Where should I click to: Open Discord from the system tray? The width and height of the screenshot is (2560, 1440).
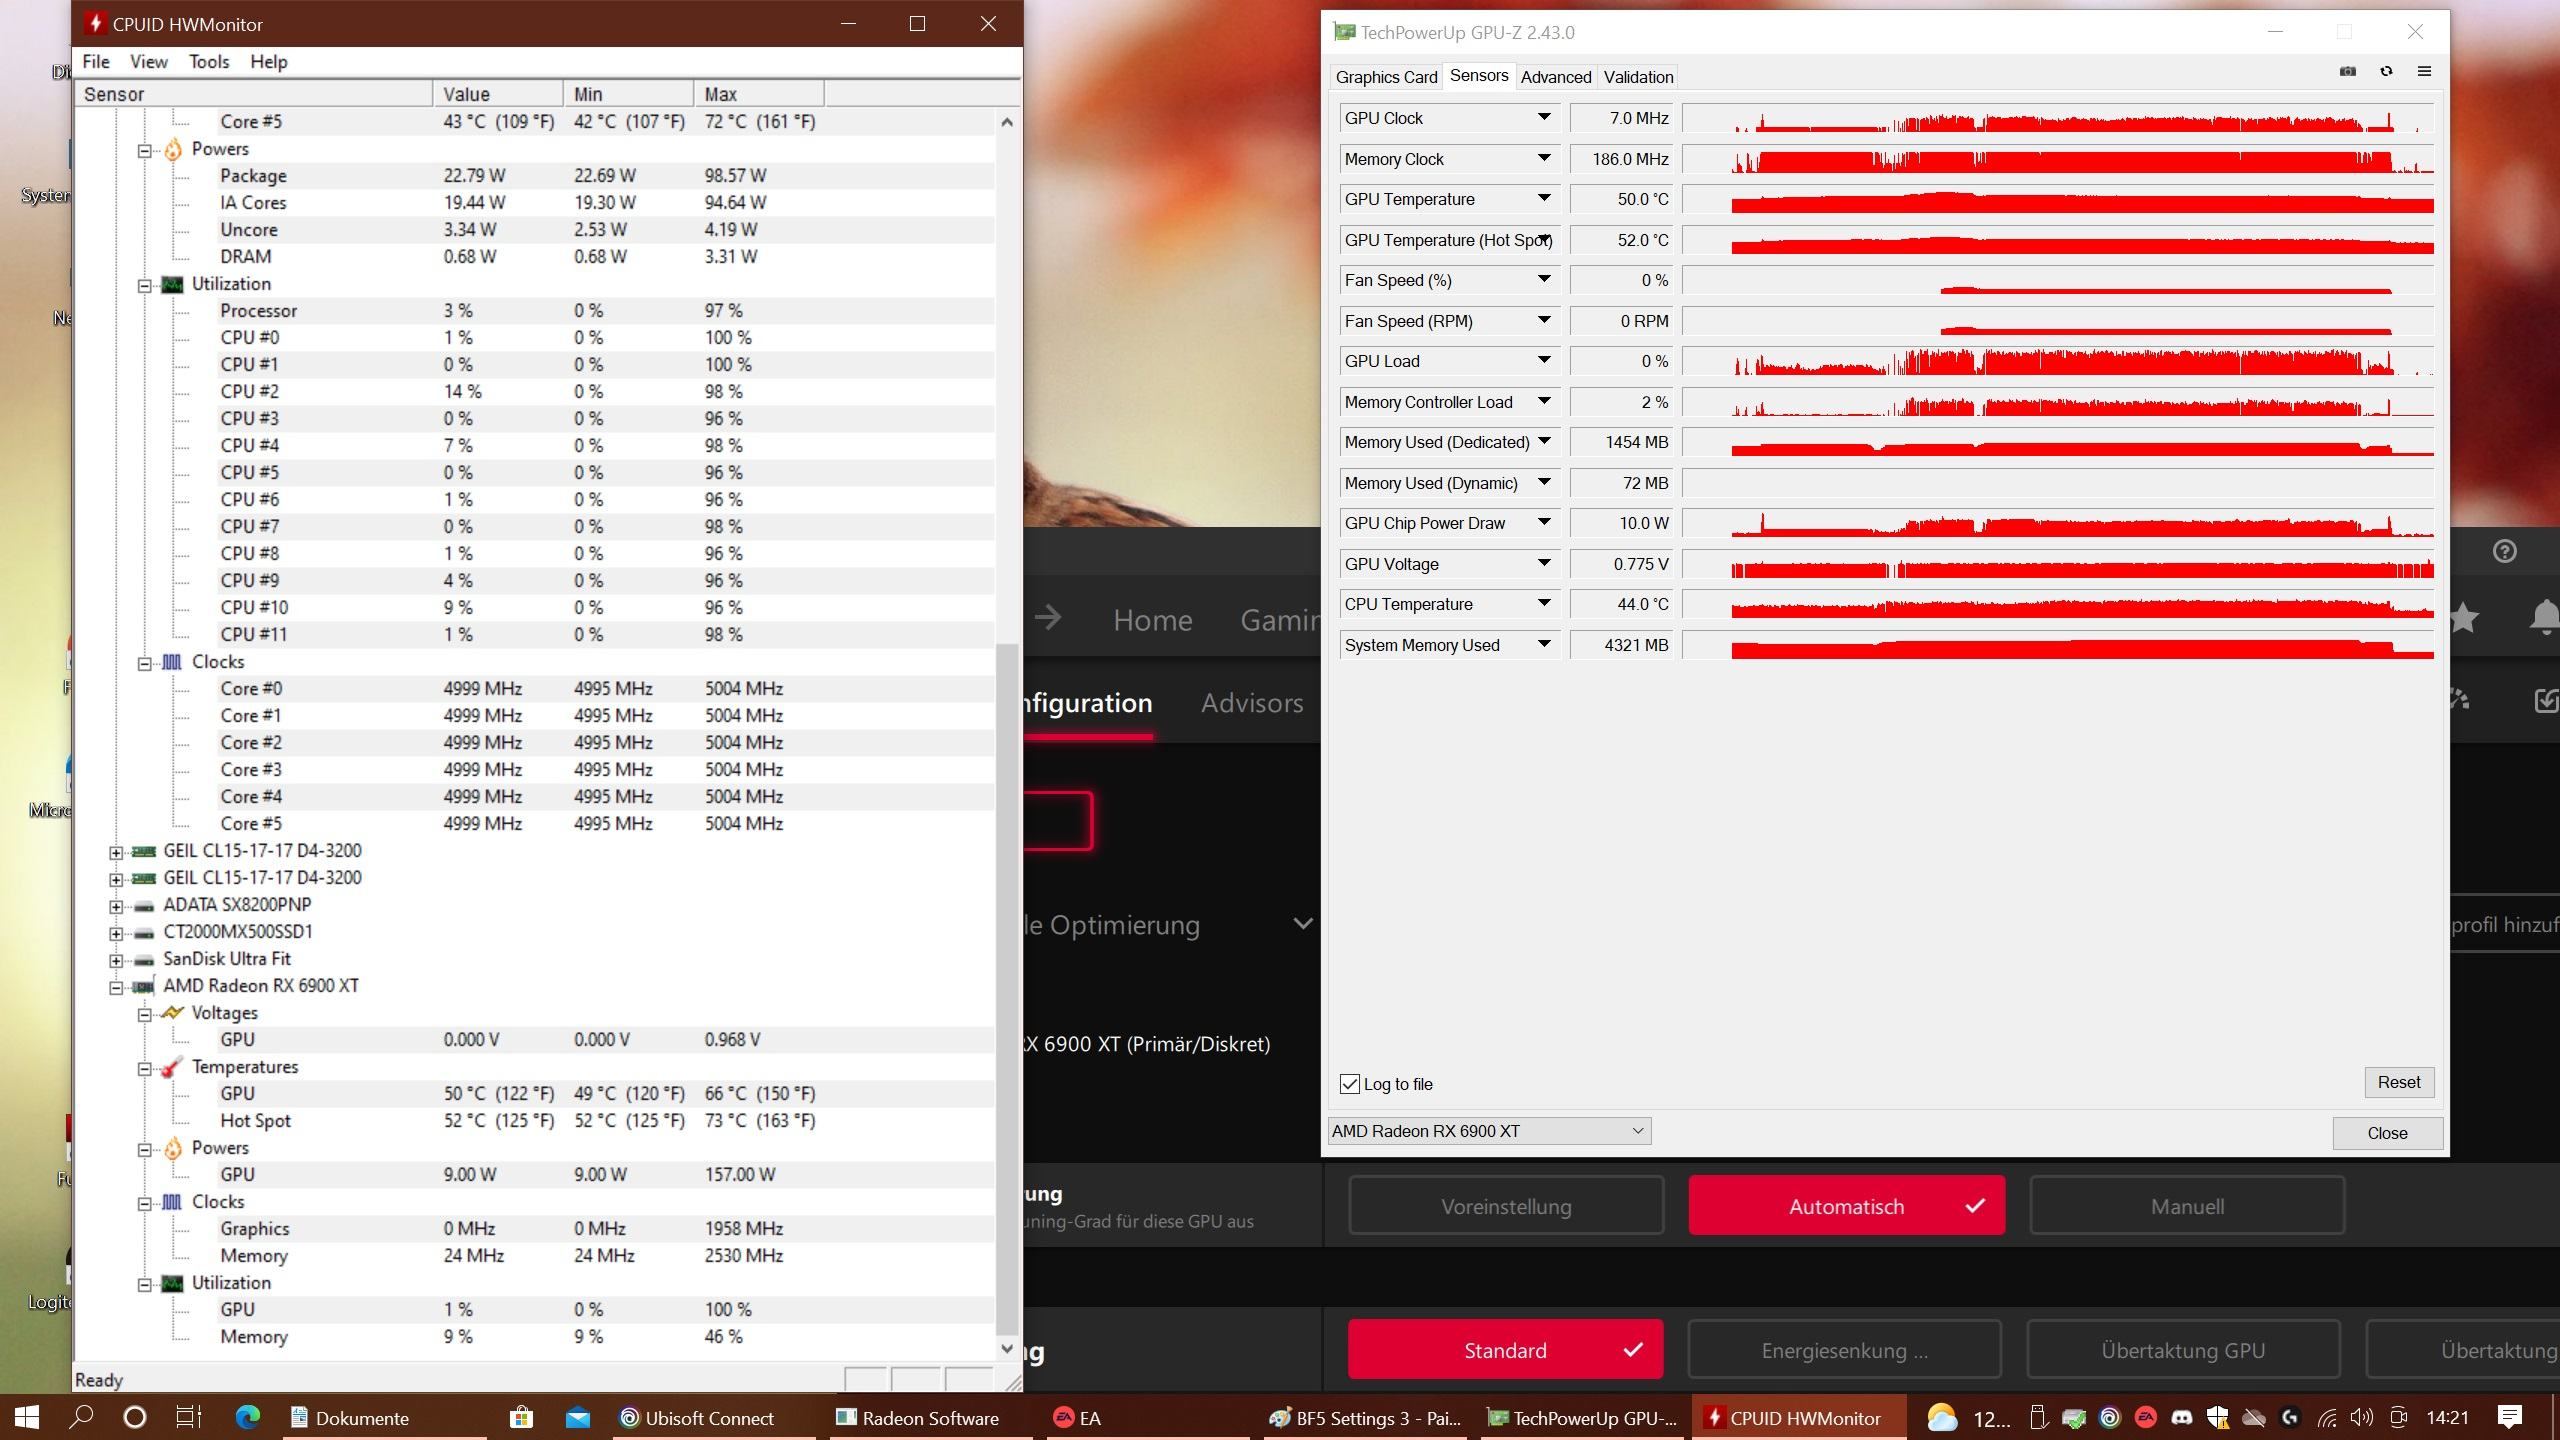tap(2181, 1418)
